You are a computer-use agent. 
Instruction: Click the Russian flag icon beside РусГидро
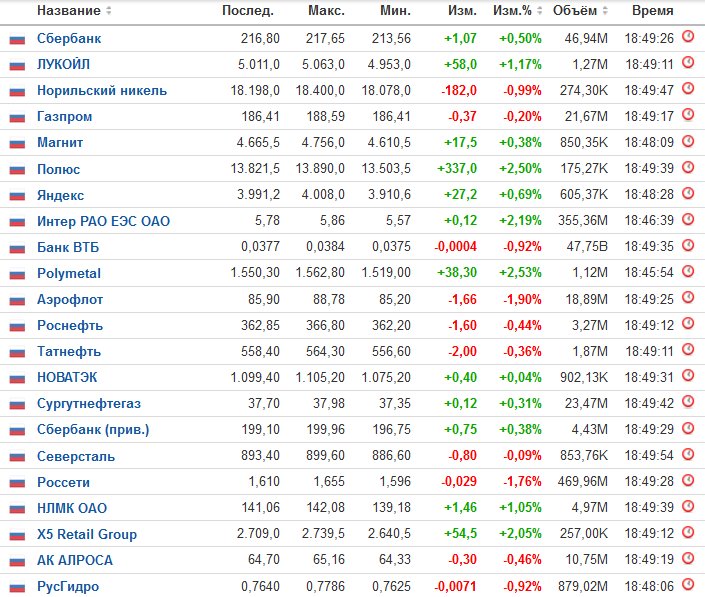click(17, 588)
